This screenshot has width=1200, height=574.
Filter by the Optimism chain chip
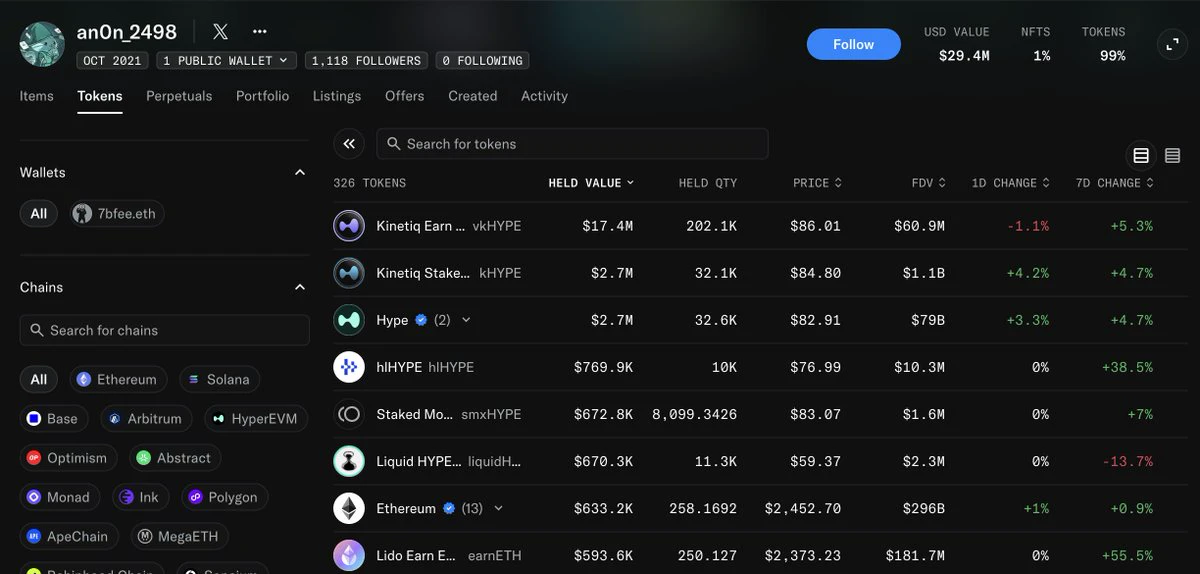(x=68, y=458)
